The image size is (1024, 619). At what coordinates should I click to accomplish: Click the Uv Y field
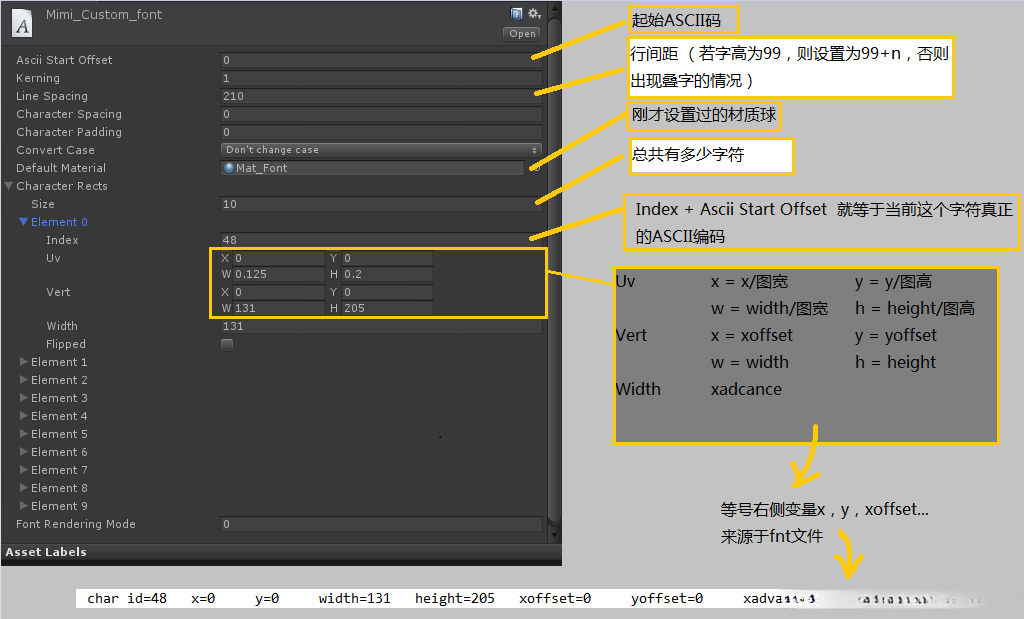coord(387,258)
